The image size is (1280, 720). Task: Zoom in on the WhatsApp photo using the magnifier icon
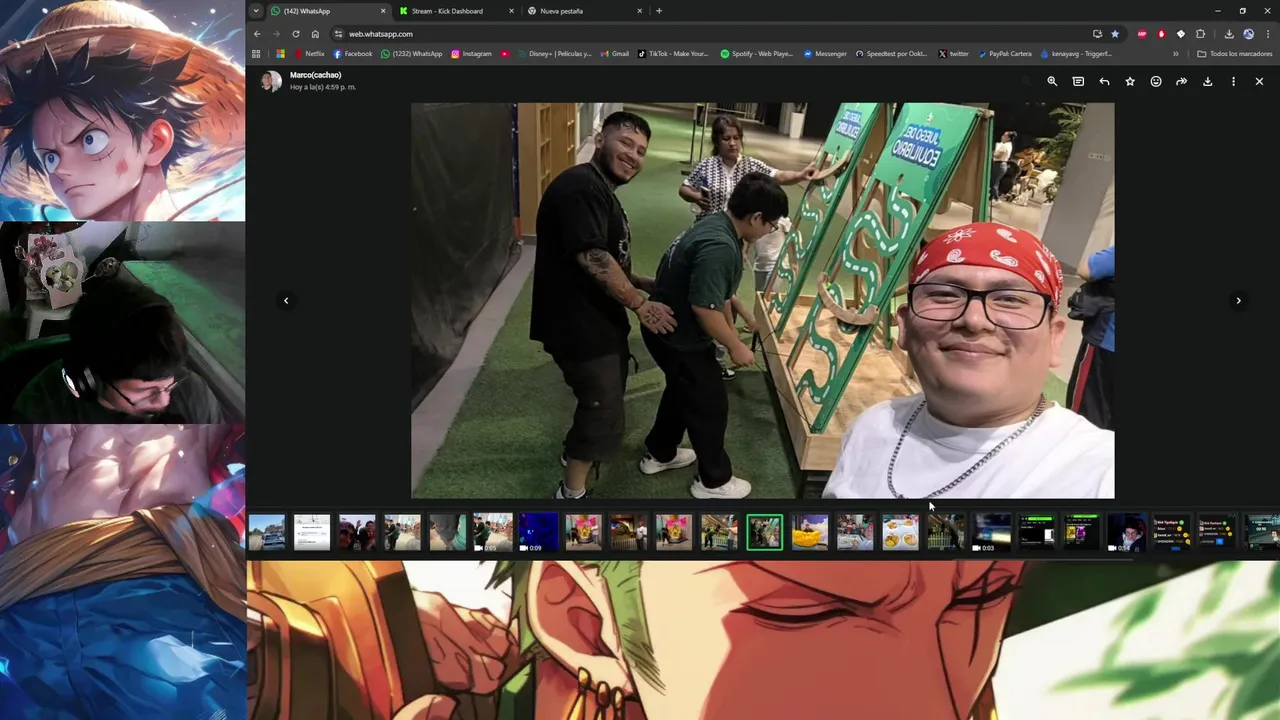(1052, 81)
